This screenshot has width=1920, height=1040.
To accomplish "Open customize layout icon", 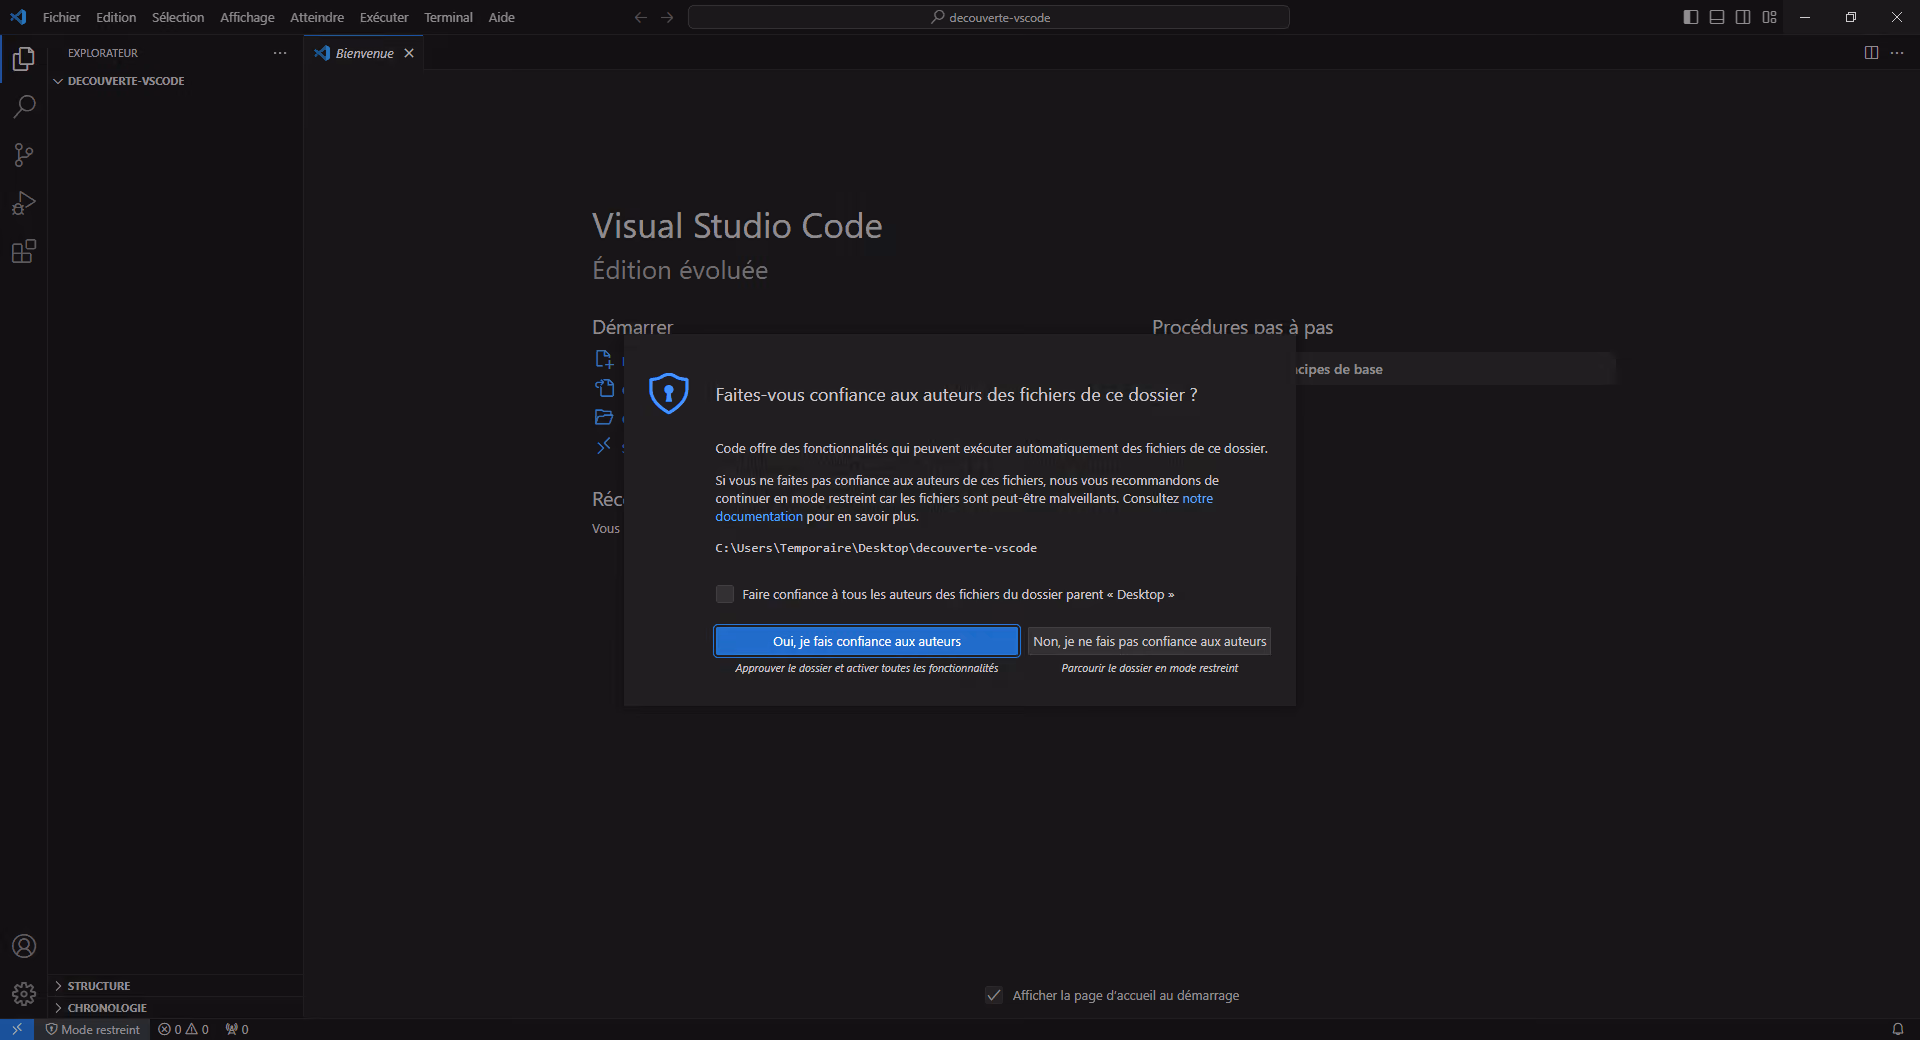I will coord(1770,17).
